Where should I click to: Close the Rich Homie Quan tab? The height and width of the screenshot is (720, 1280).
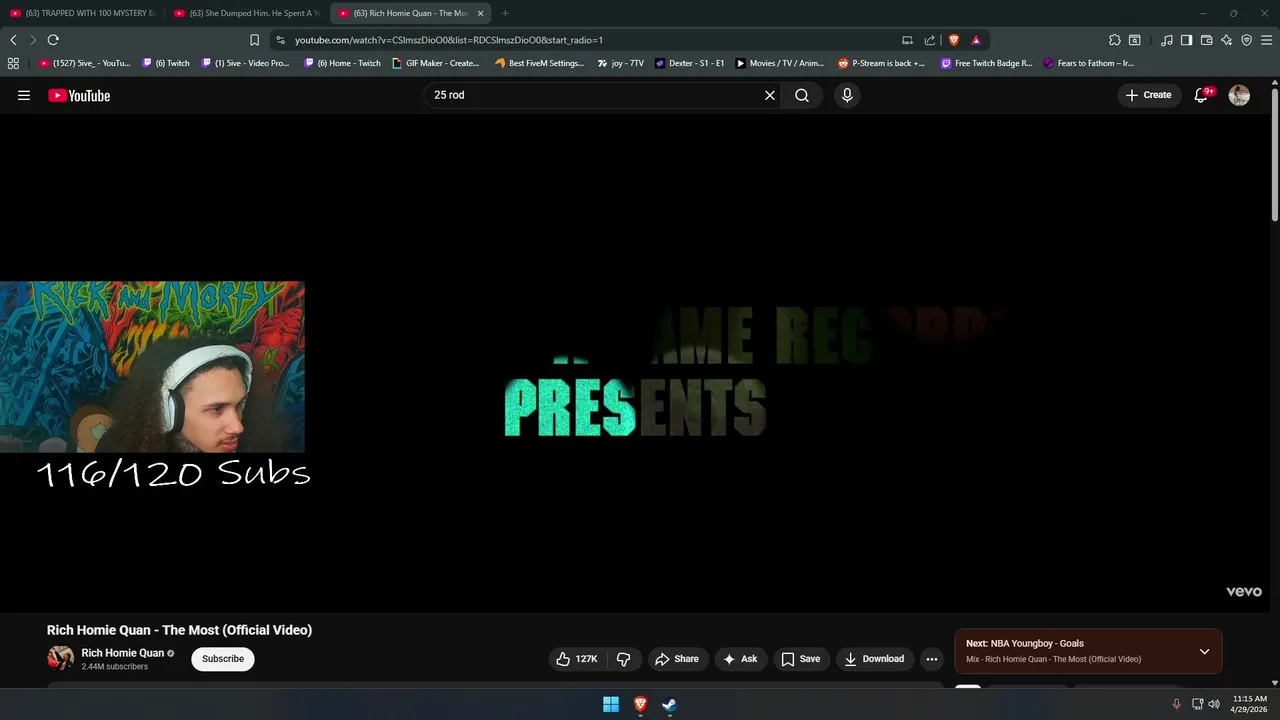coord(480,13)
